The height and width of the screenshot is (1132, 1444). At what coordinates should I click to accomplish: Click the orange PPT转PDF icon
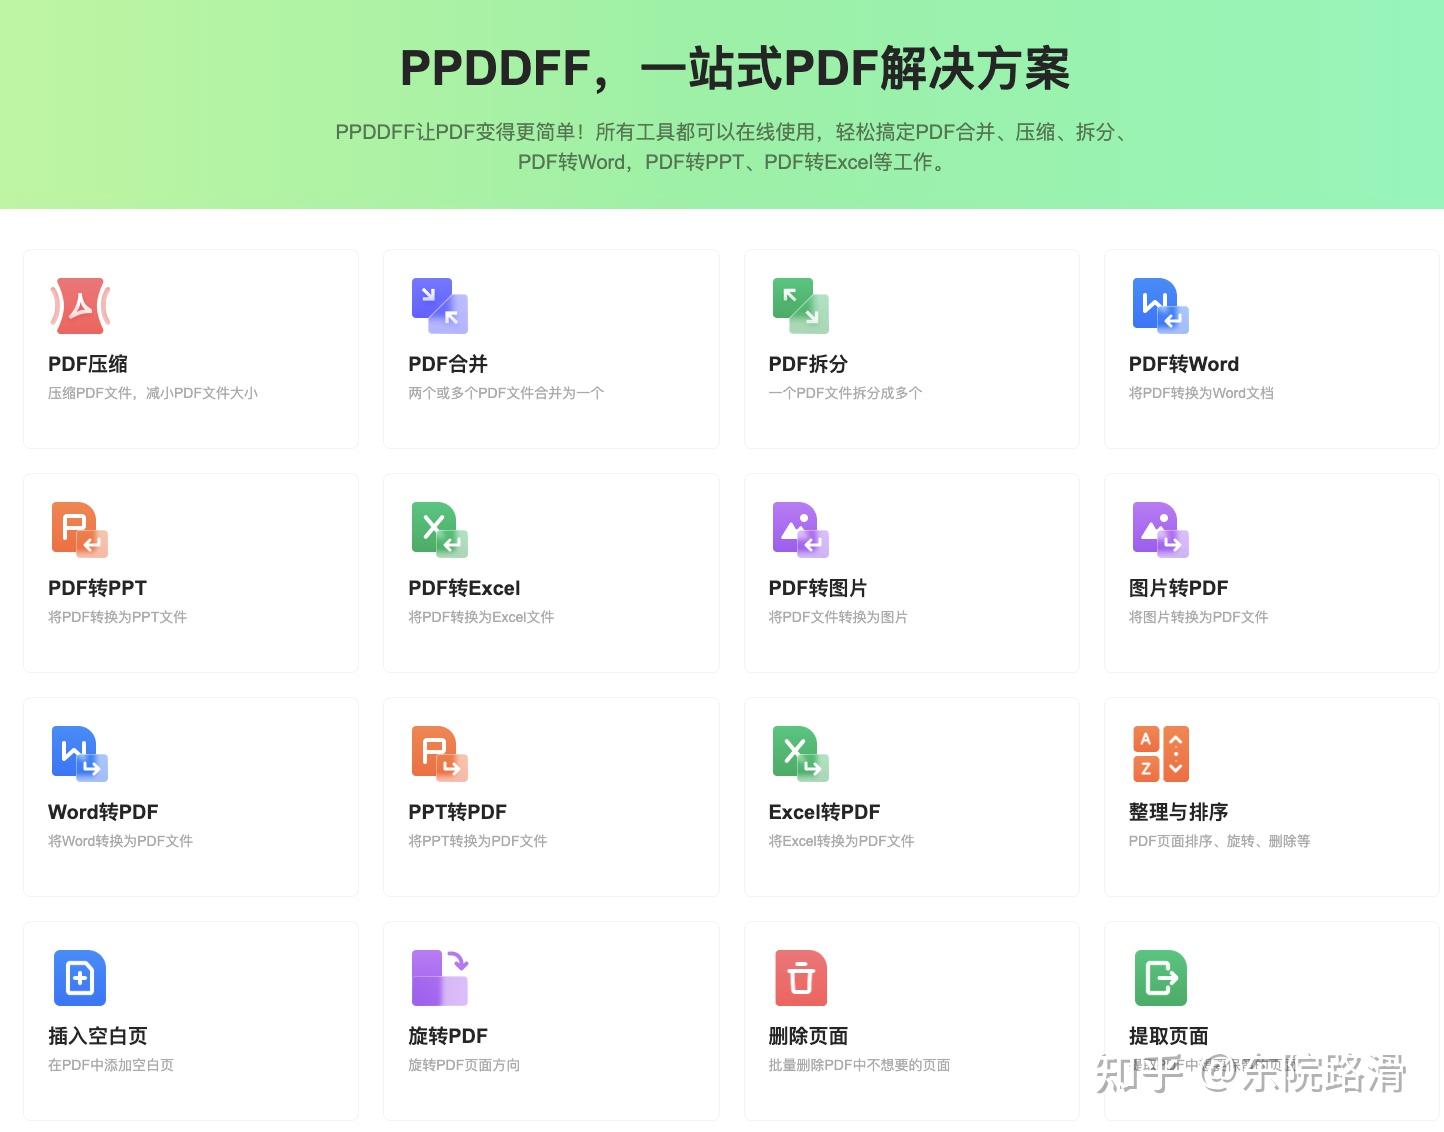point(440,754)
